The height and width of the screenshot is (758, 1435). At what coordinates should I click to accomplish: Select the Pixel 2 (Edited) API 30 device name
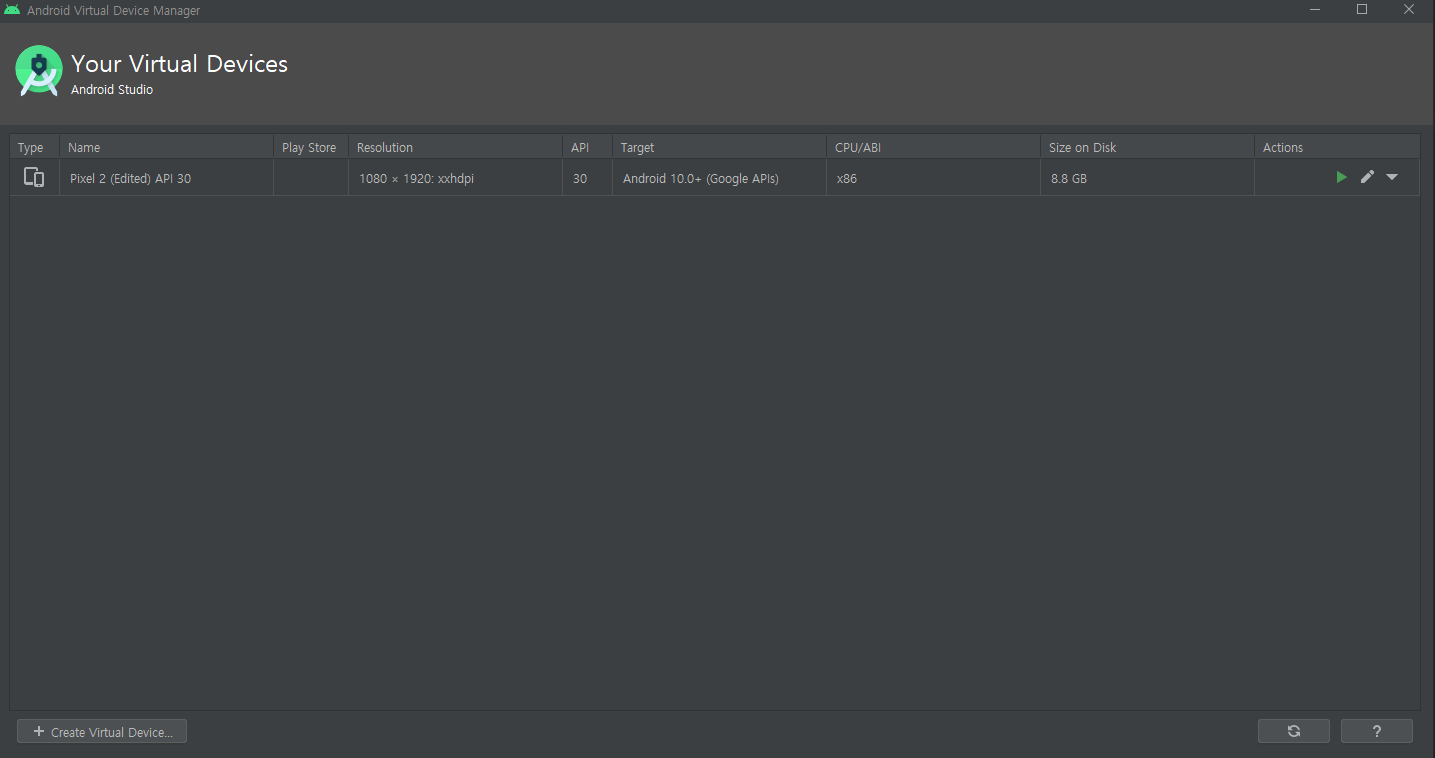[x=130, y=179]
